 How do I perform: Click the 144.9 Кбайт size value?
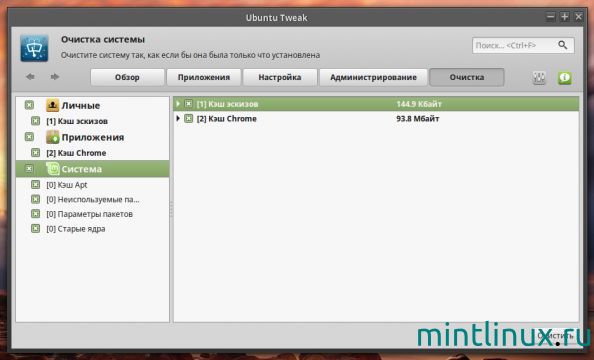[419, 104]
